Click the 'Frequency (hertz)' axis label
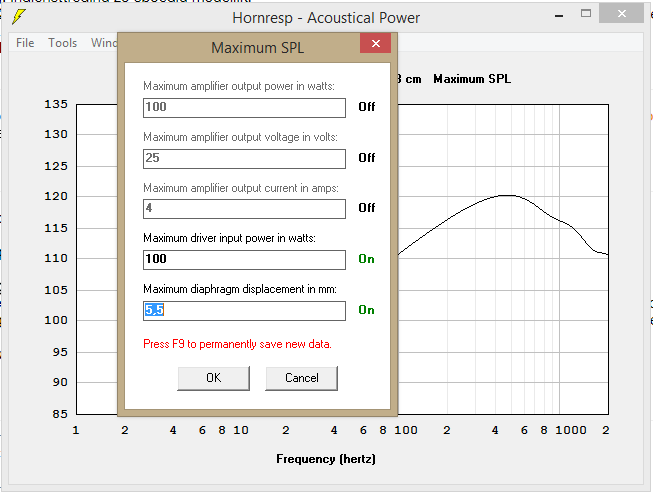Screen dimensions: 657x501 tap(326, 459)
